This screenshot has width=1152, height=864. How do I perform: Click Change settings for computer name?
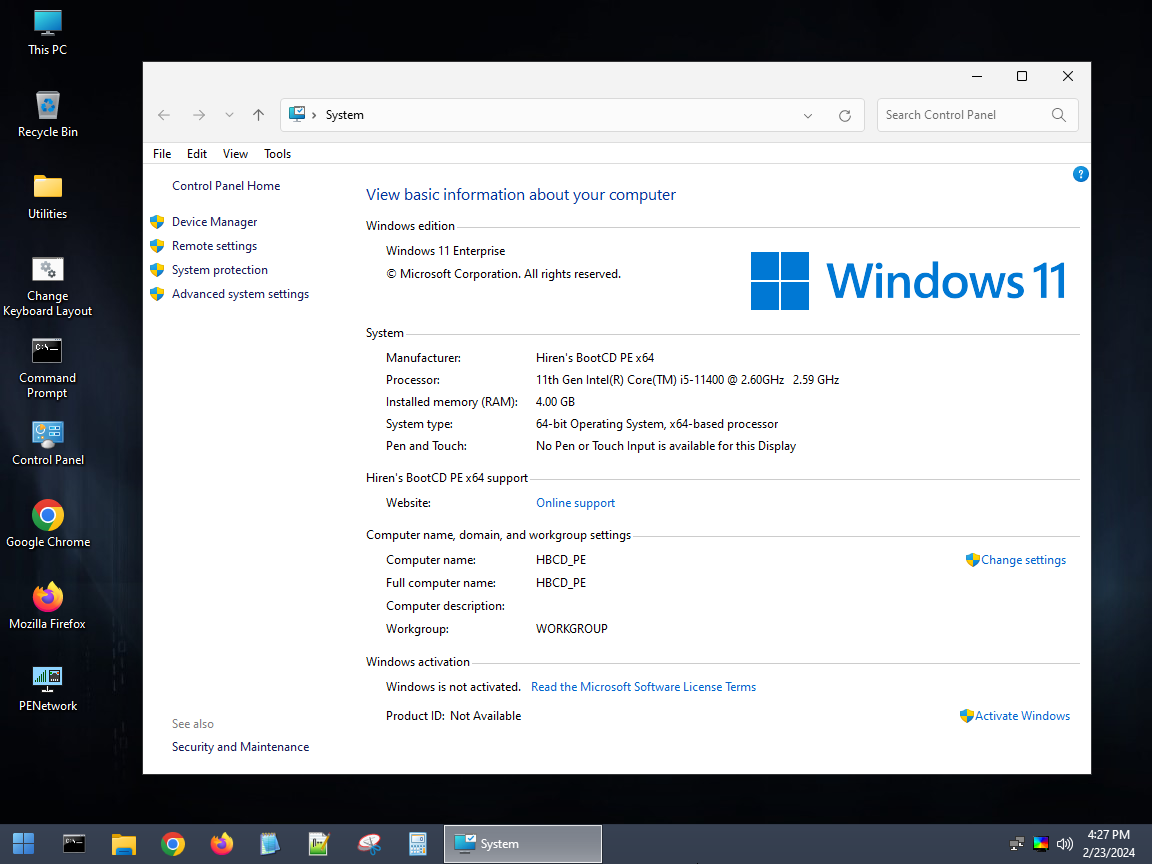click(1023, 560)
